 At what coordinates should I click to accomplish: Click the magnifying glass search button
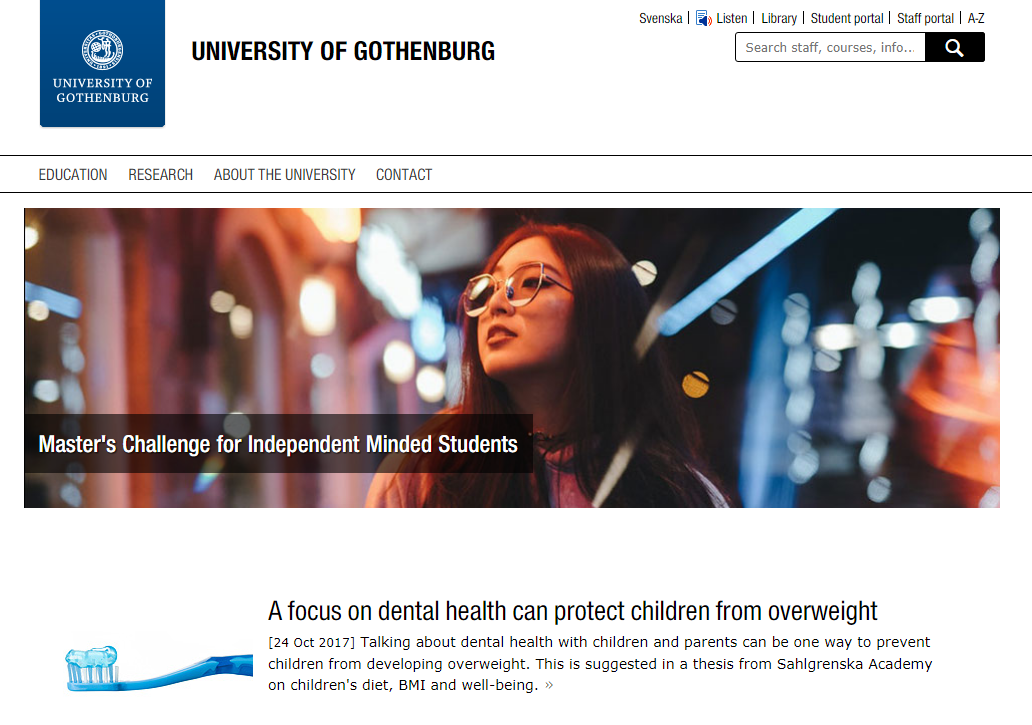pos(954,47)
